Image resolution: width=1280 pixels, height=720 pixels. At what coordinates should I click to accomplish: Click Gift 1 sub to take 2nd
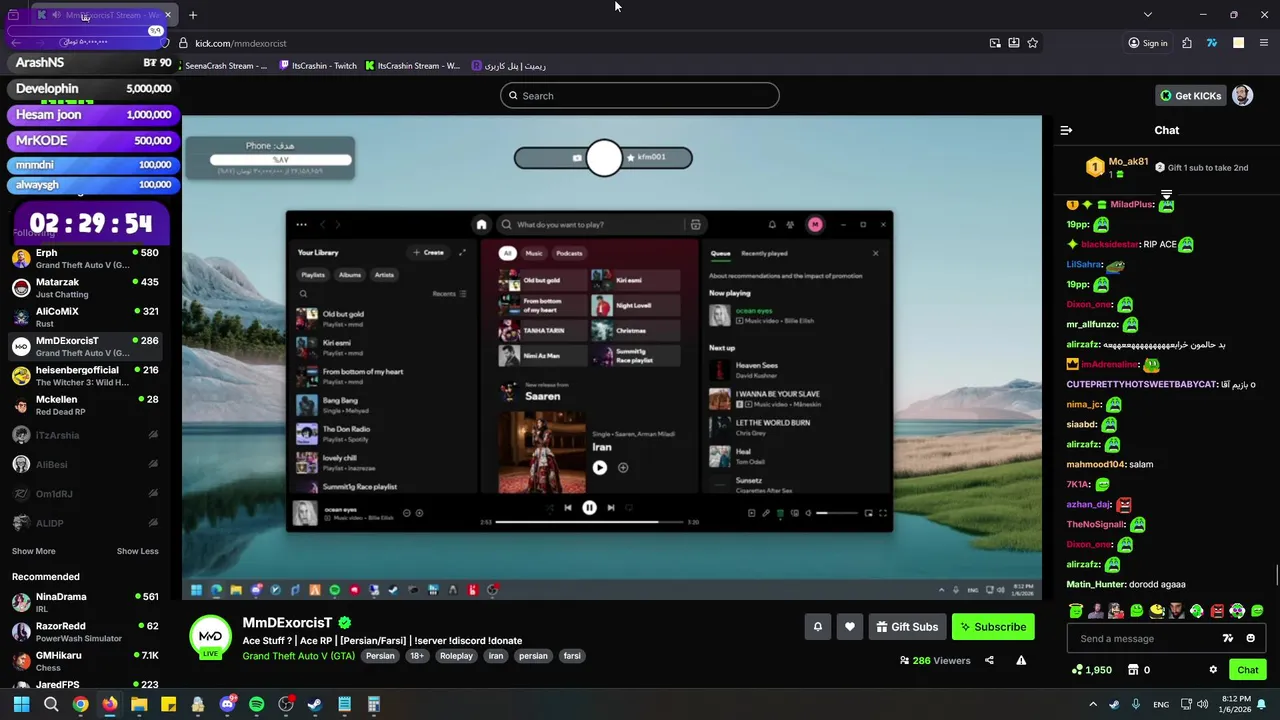coord(1202,168)
